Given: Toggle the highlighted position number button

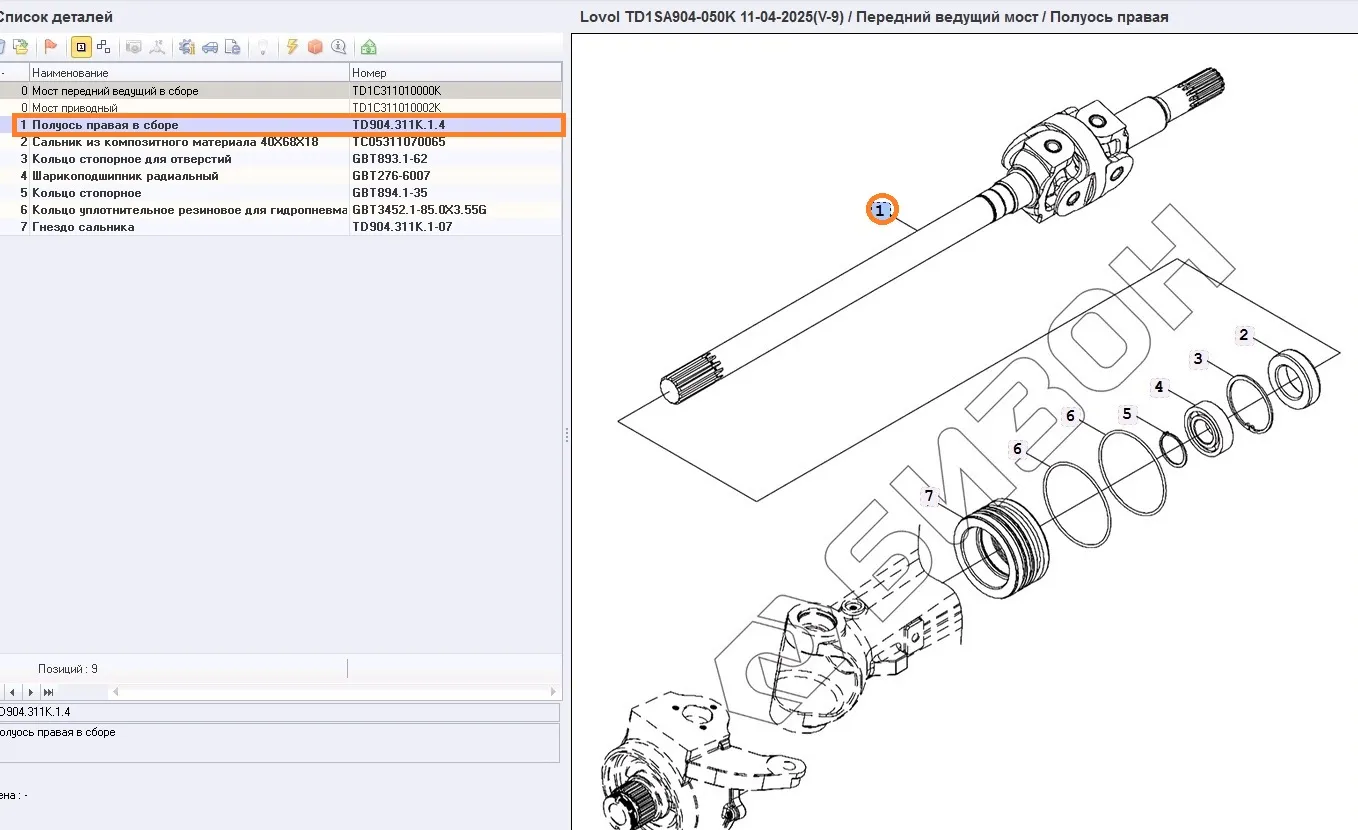Looking at the screenshot, I should click(x=81, y=47).
